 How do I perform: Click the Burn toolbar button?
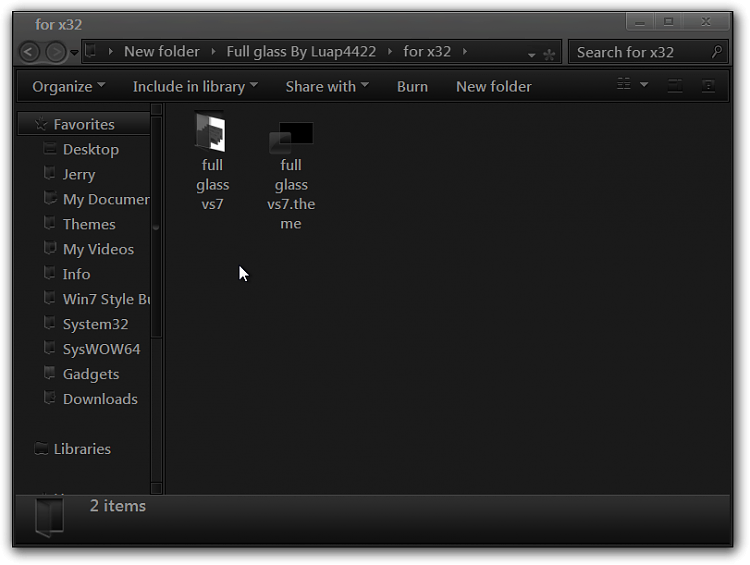pyautogui.click(x=412, y=87)
